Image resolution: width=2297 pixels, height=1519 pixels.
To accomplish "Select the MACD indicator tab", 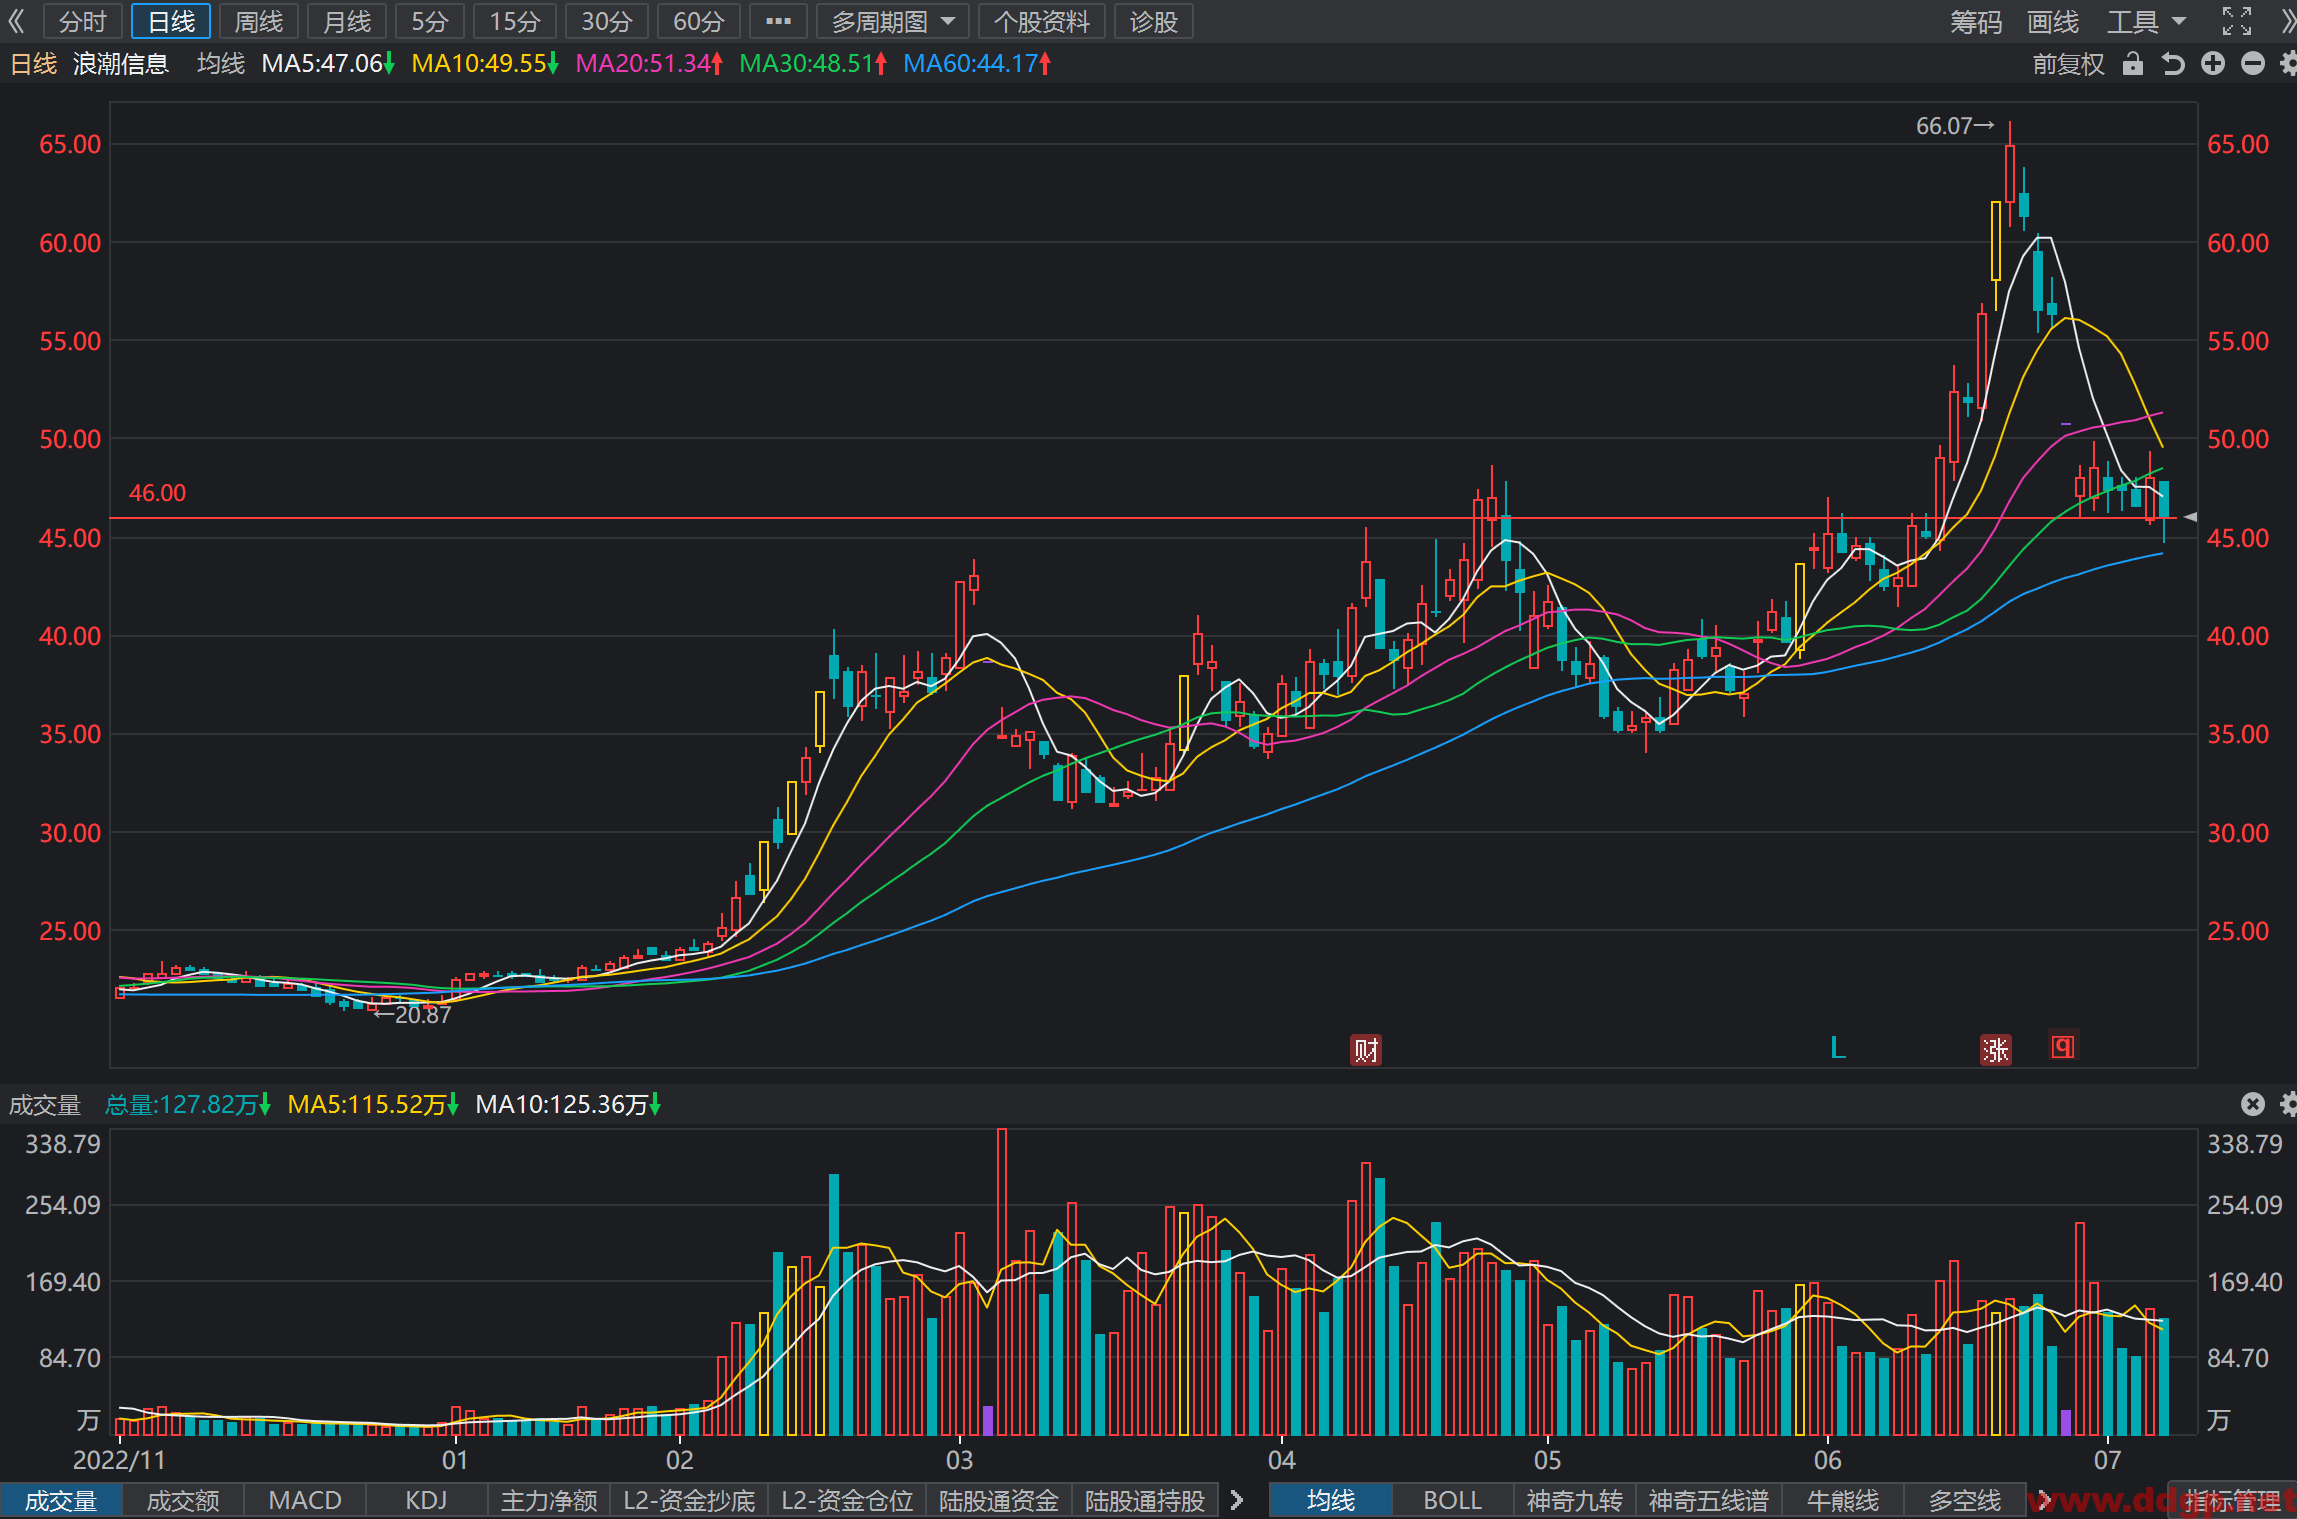I will (x=305, y=1501).
